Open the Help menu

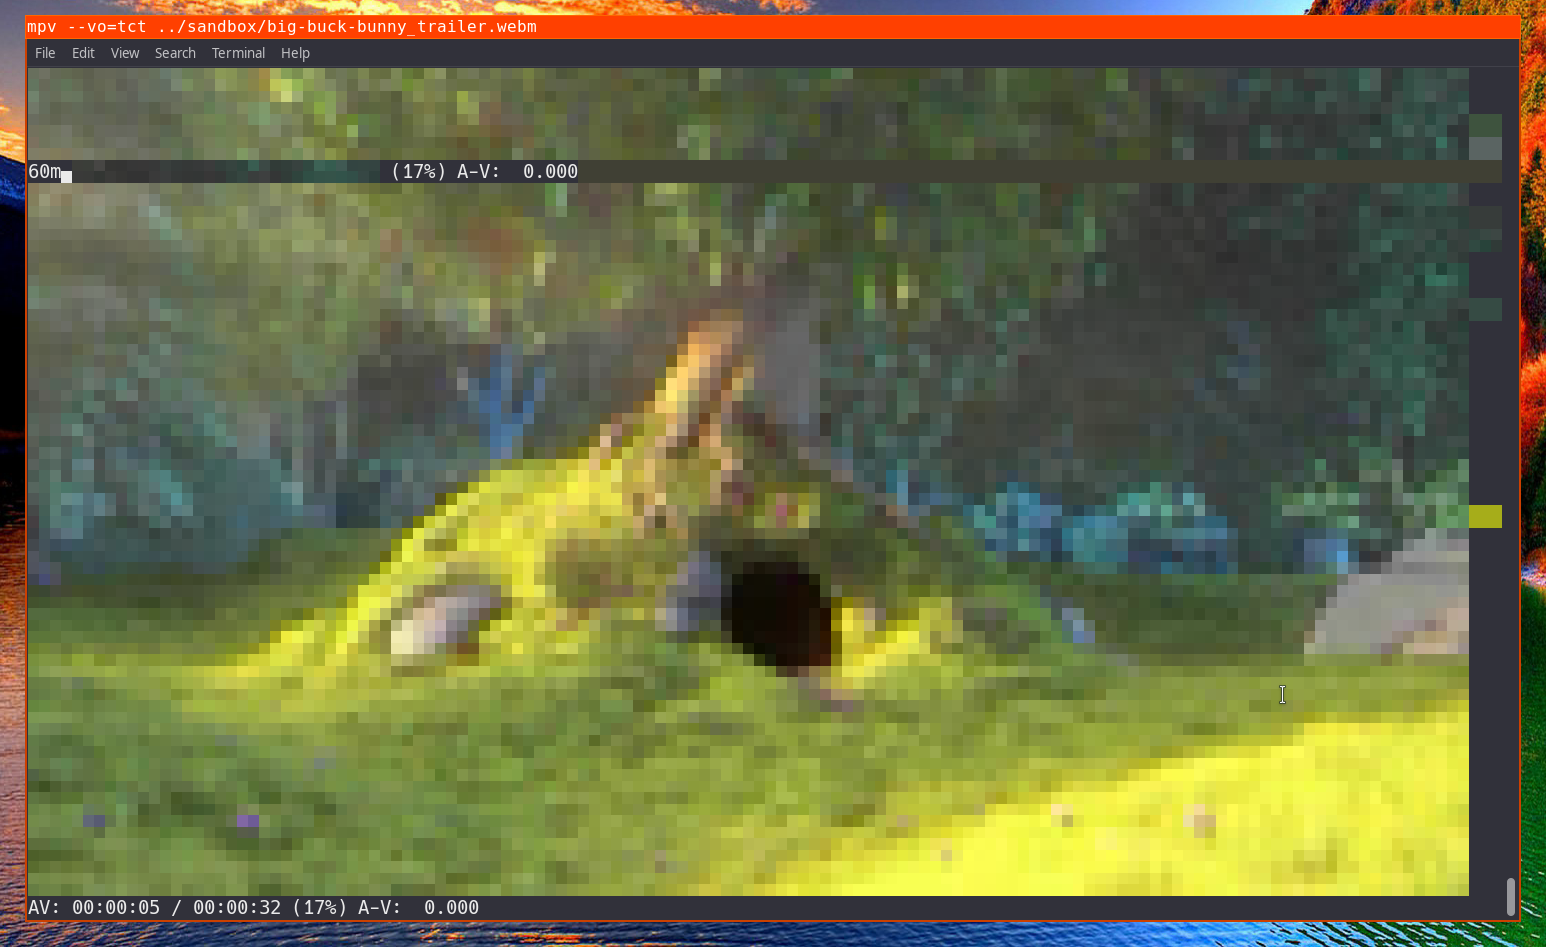pos(295,53)
